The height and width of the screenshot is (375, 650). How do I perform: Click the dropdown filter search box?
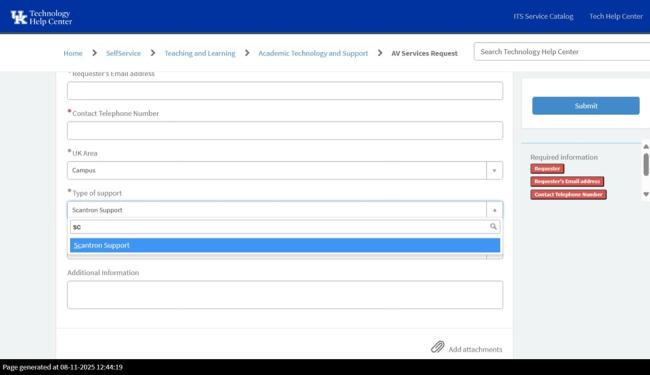click(285, 227)
